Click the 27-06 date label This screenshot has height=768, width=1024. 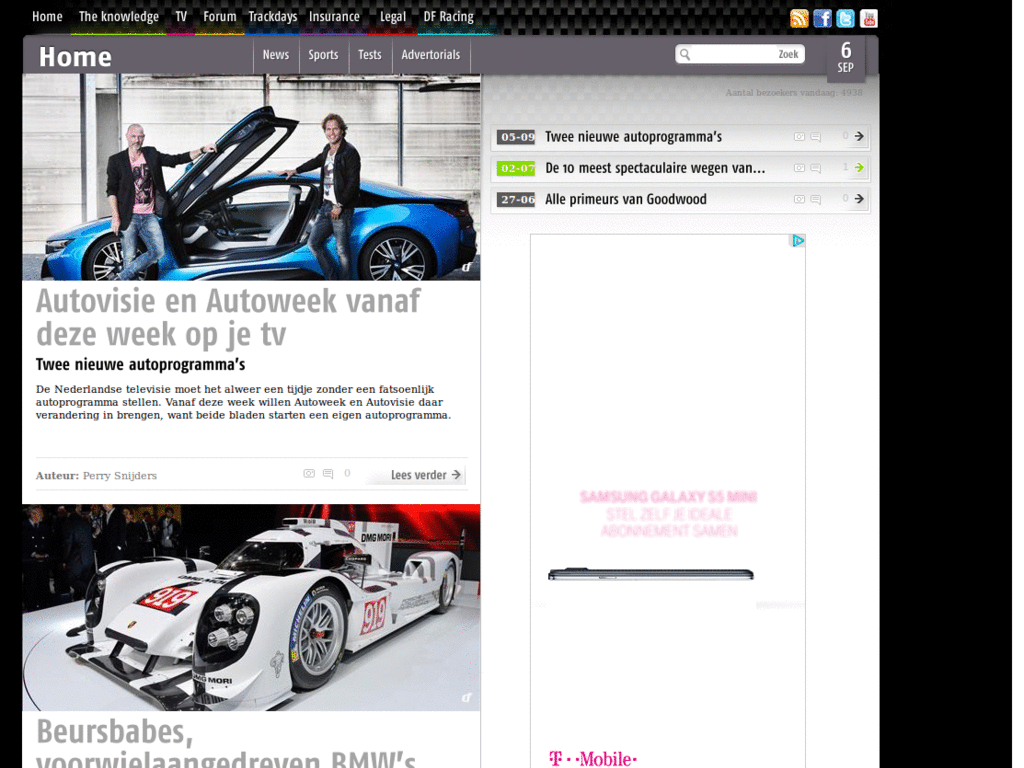(x=516, y=199)
